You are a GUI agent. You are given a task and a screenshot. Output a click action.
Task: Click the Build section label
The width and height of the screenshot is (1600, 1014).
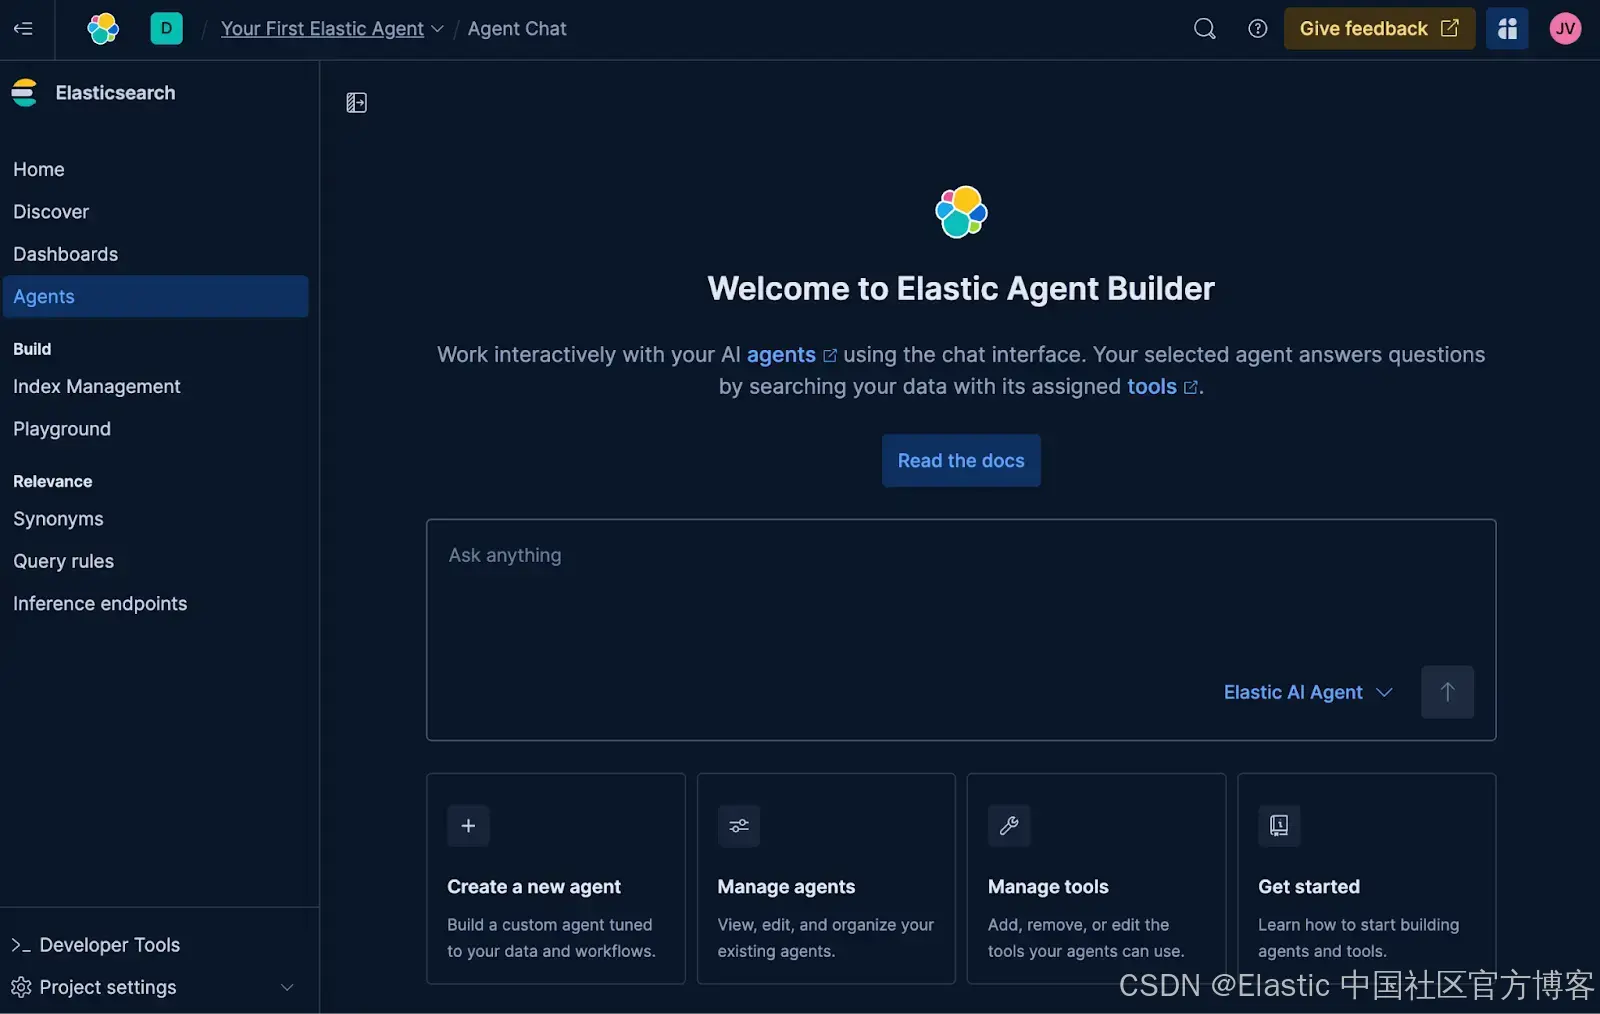[x=32, y=349]
